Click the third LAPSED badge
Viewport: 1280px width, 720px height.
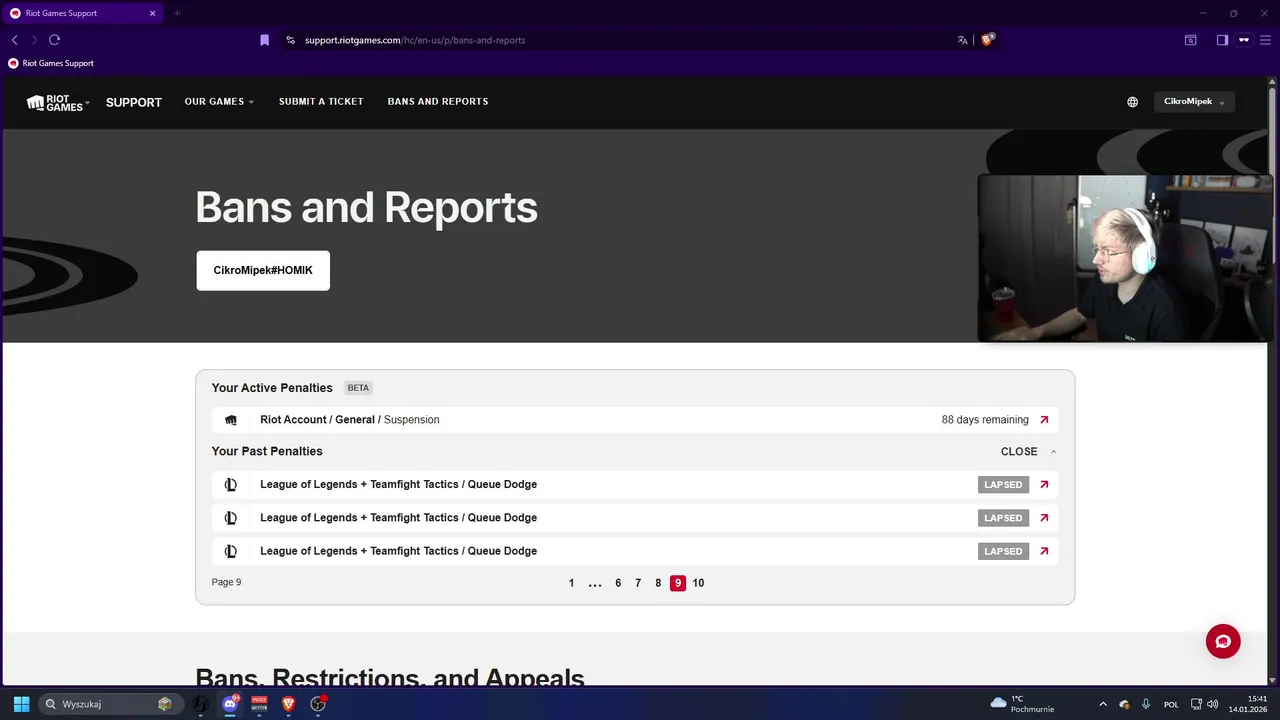pos(1003,551)
